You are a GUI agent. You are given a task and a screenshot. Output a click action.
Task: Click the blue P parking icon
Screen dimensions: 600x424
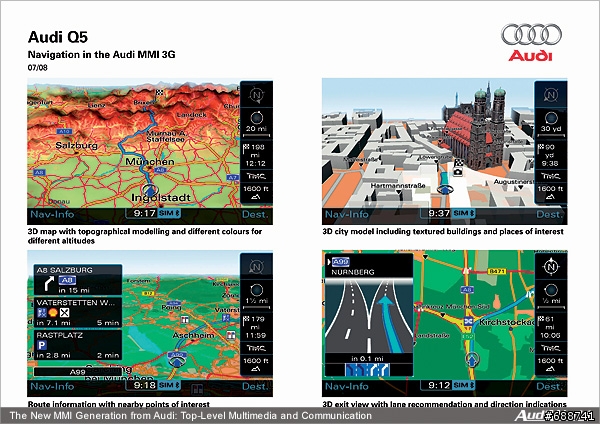[42, 346]
